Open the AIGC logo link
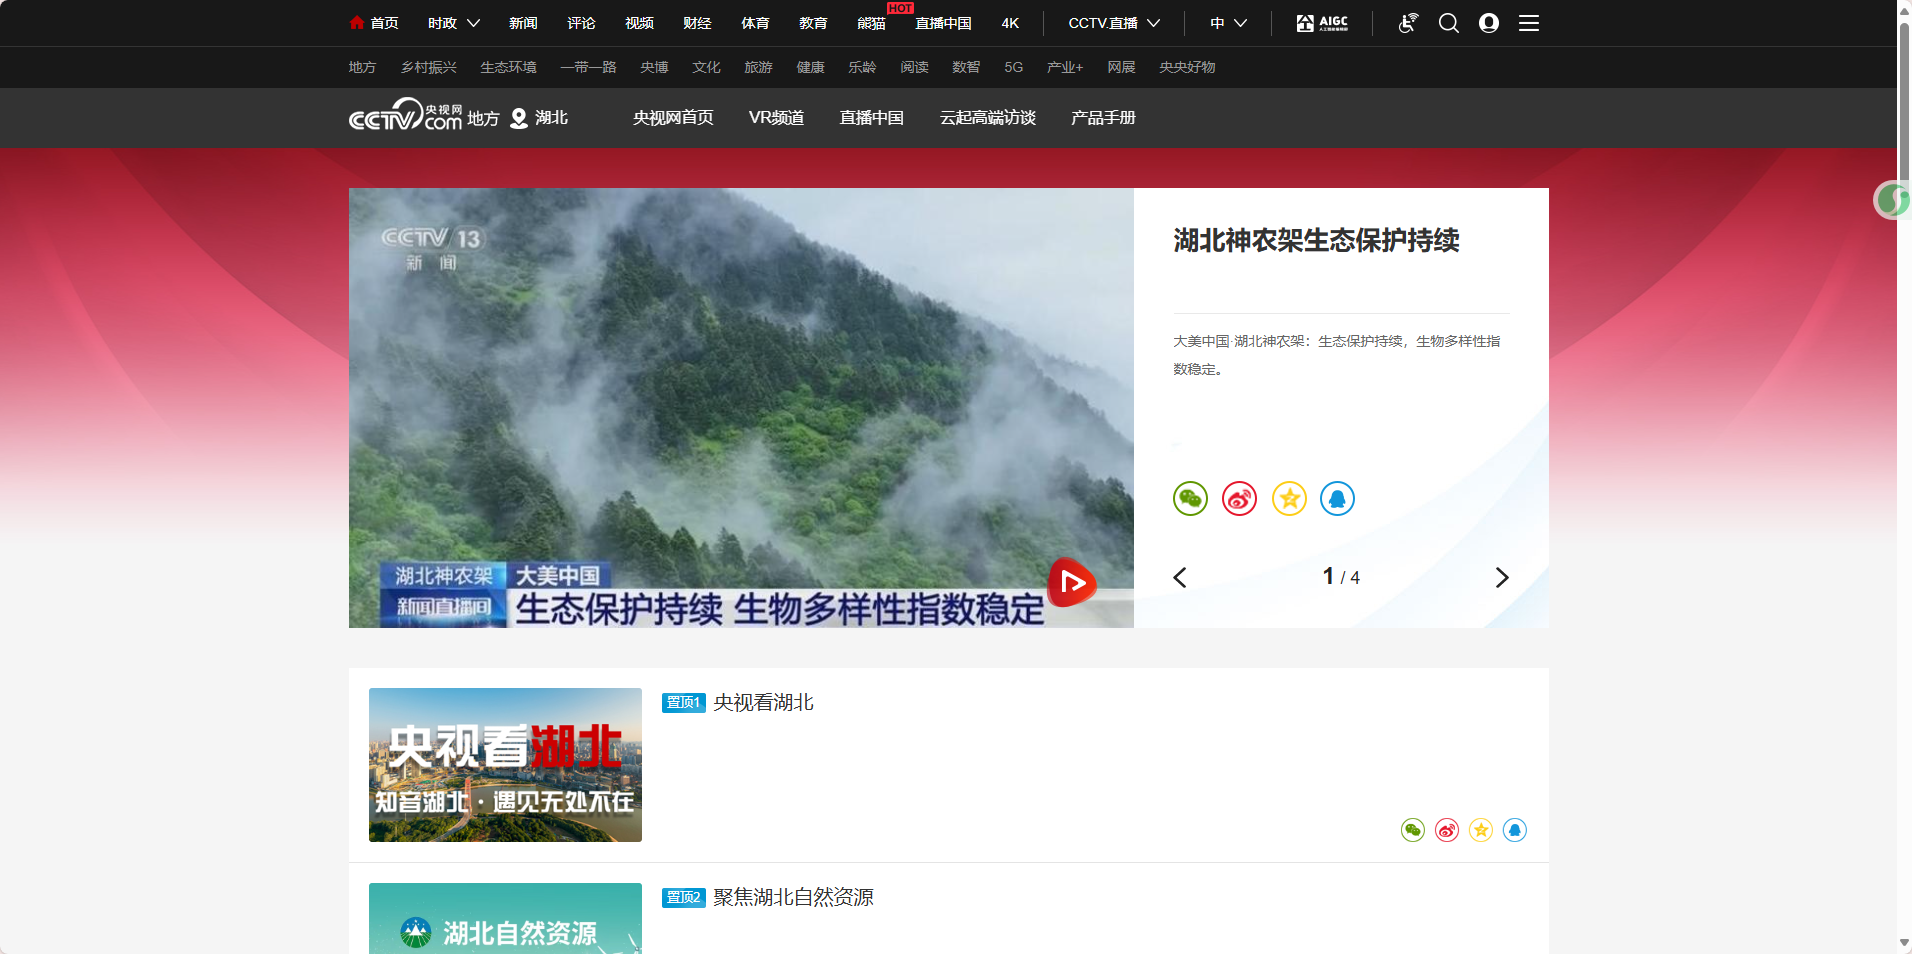The image size is (1912, 954). click(x=1322, y=23)
